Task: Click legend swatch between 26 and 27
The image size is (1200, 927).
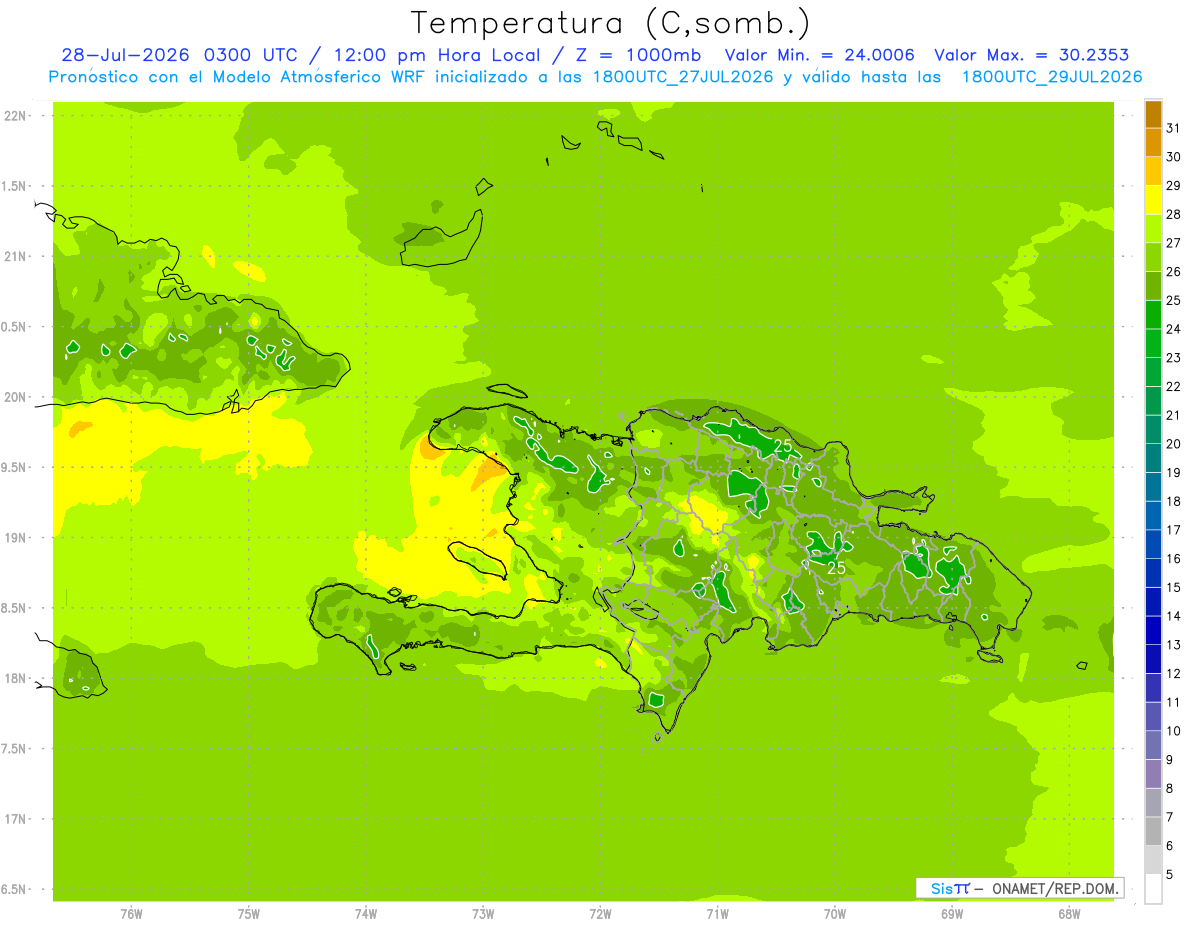Action: pos(1153,257)
